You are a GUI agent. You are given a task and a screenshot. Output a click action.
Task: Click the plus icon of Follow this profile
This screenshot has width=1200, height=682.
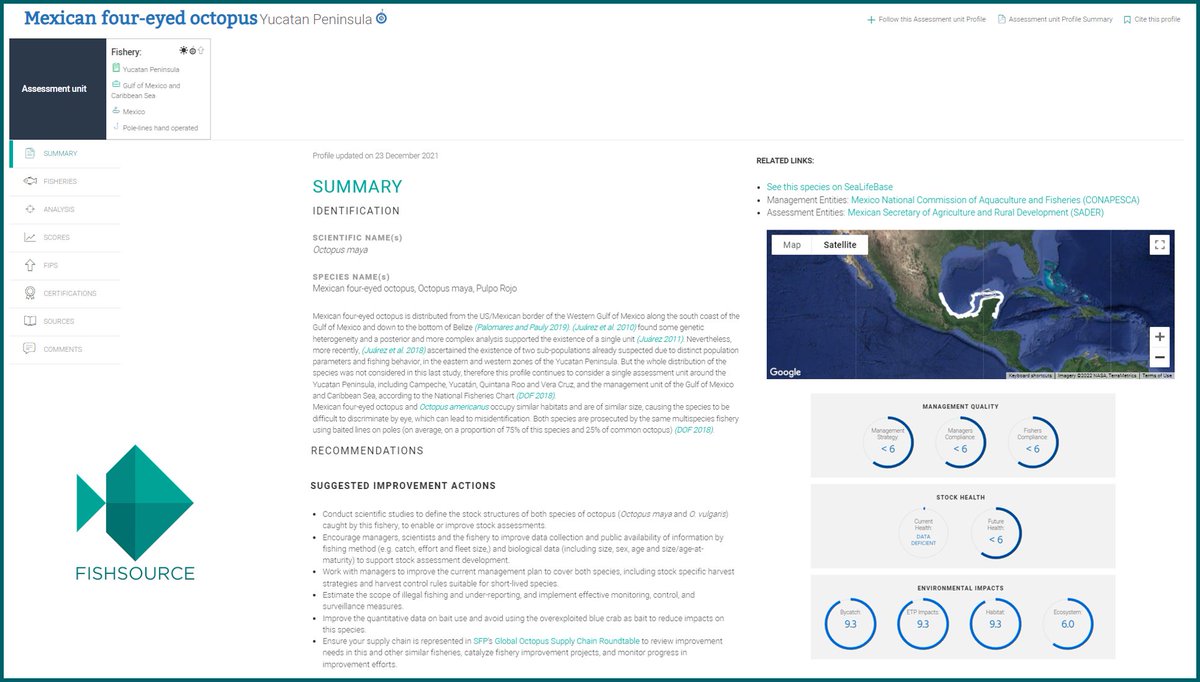(x=871, y=19)
